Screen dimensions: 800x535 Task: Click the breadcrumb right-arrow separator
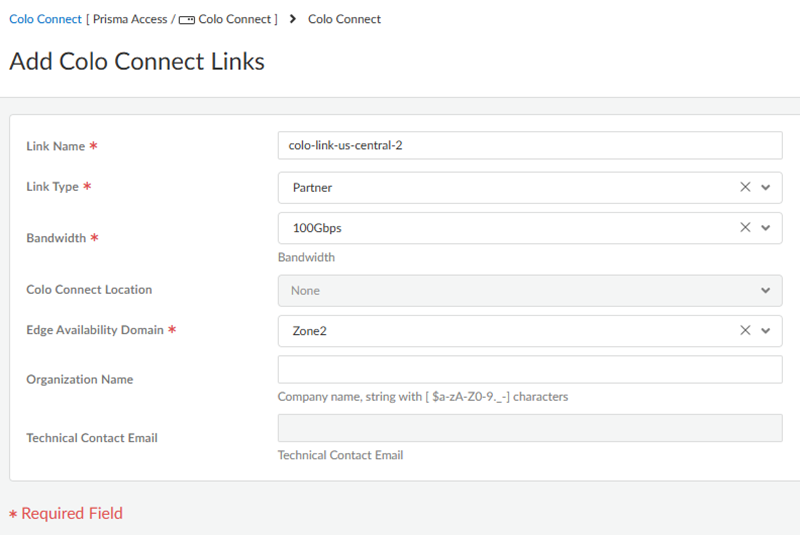(292, 19)
